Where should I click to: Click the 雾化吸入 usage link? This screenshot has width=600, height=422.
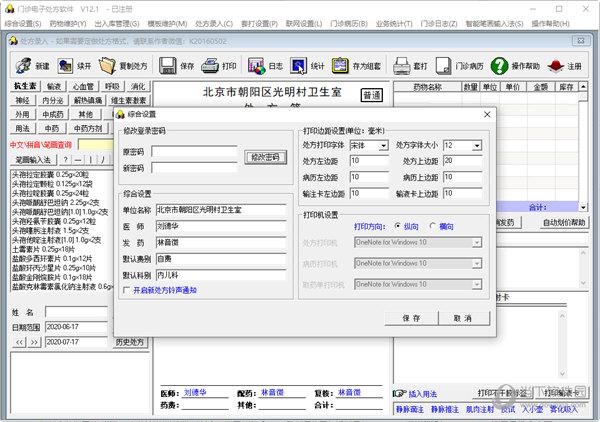click(564, 410)
